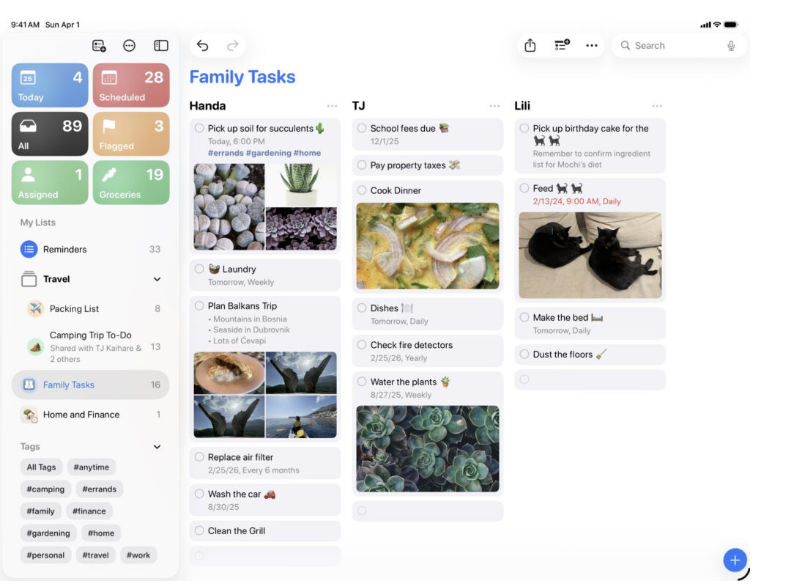The width and height of the screenshot is (793, 585).
Task: Complete the Dust the floors reminder
Action: coord(524,354)
